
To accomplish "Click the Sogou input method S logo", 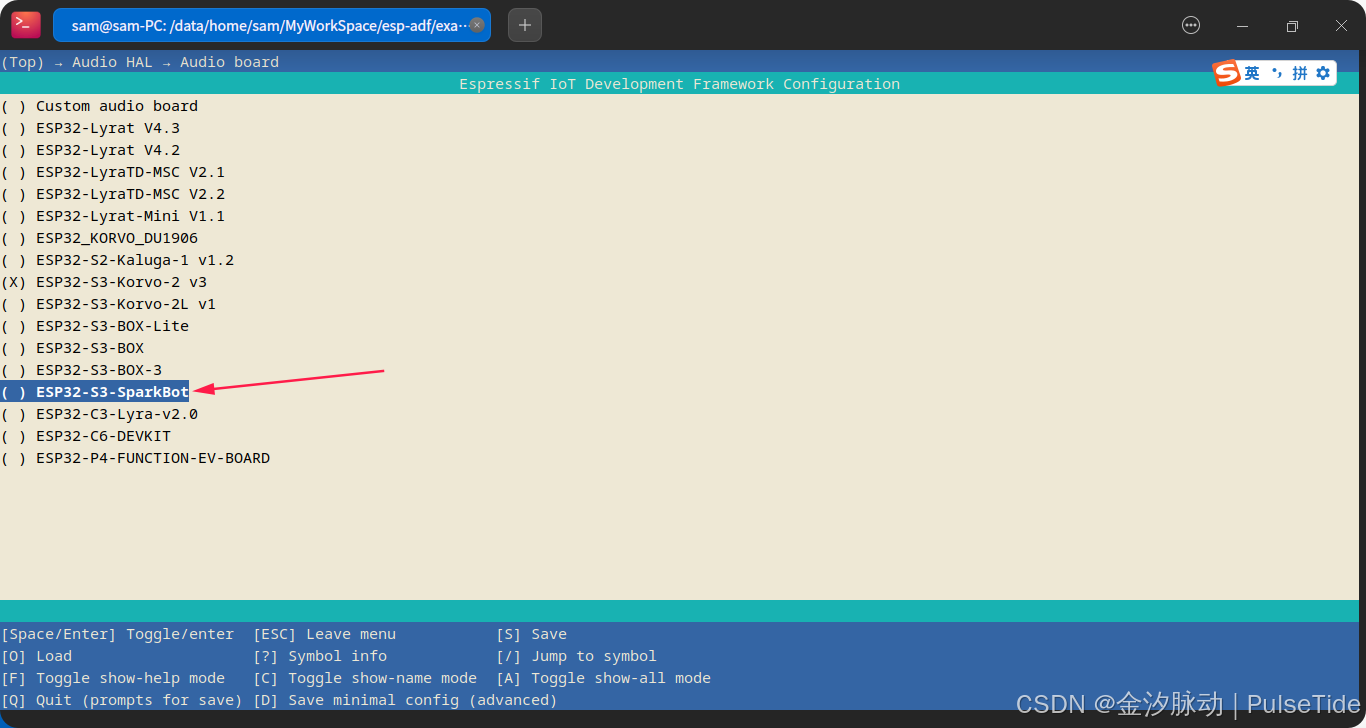I will (x=1226, y=73).
